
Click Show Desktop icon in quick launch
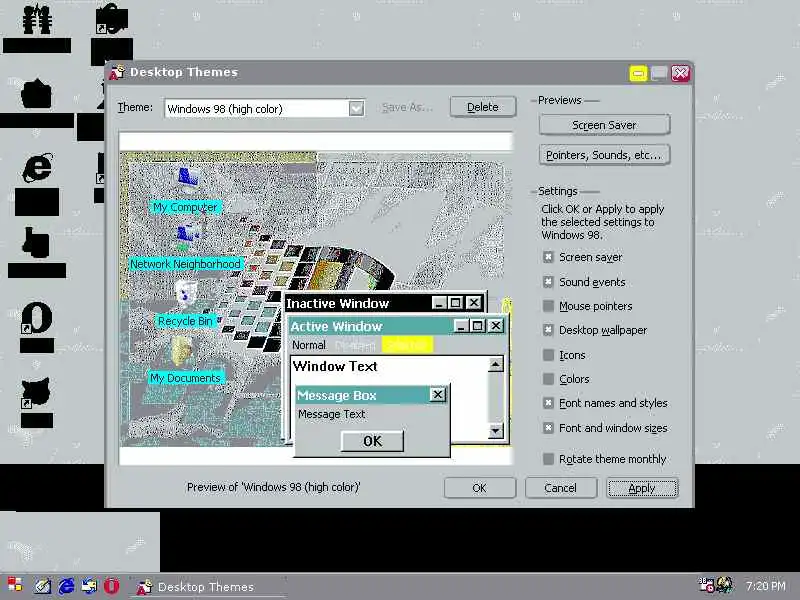point(42,586)
